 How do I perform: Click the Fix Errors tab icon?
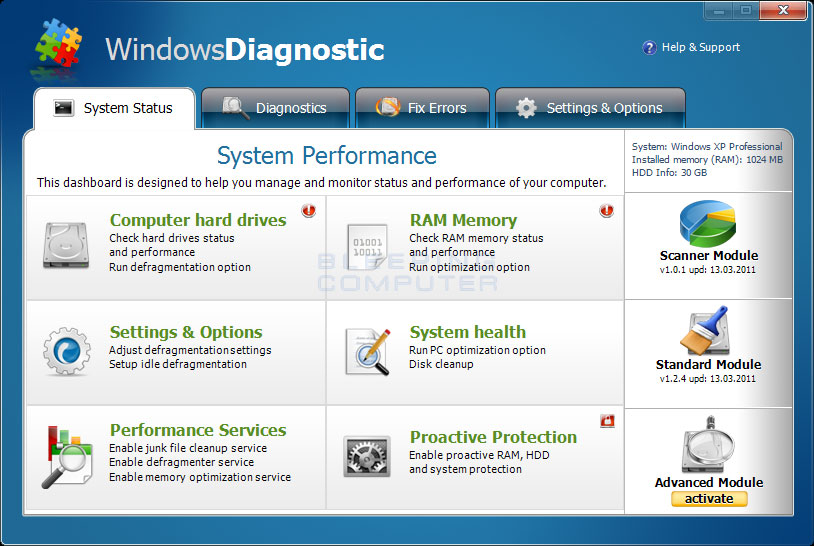click(388, 107)
